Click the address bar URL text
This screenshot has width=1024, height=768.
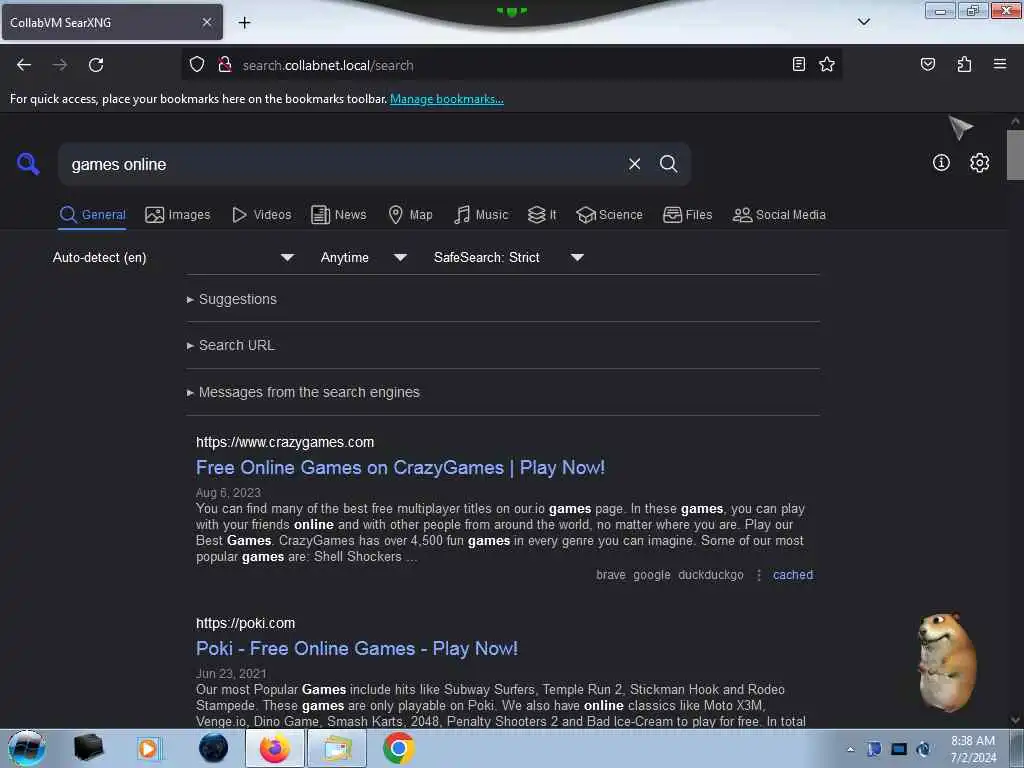(x=328, y=65)
